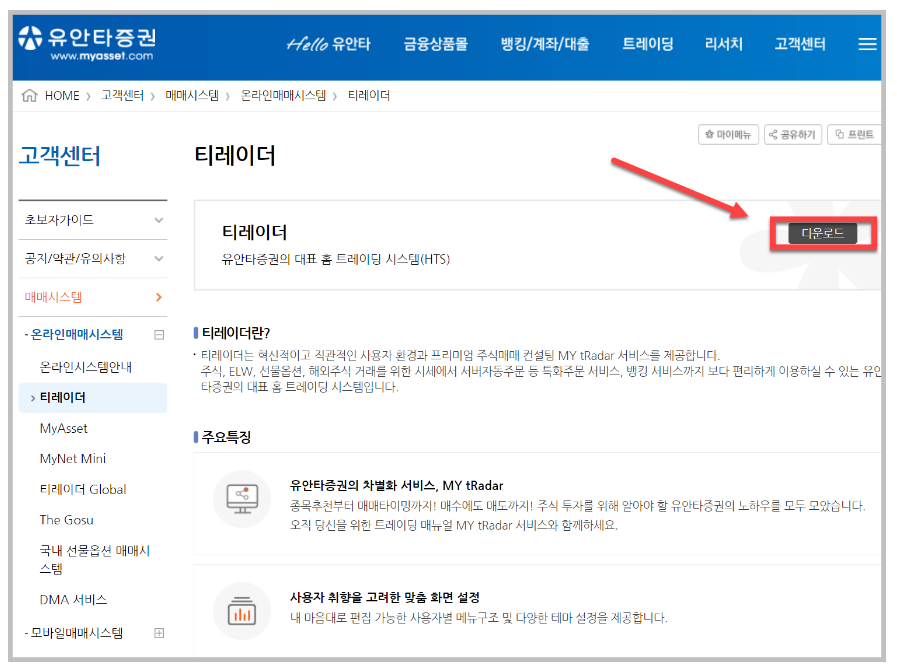Click 온라인매매시스템 in breadcrumb
This screenshot has width=897, height=669.
click(283, 96)
